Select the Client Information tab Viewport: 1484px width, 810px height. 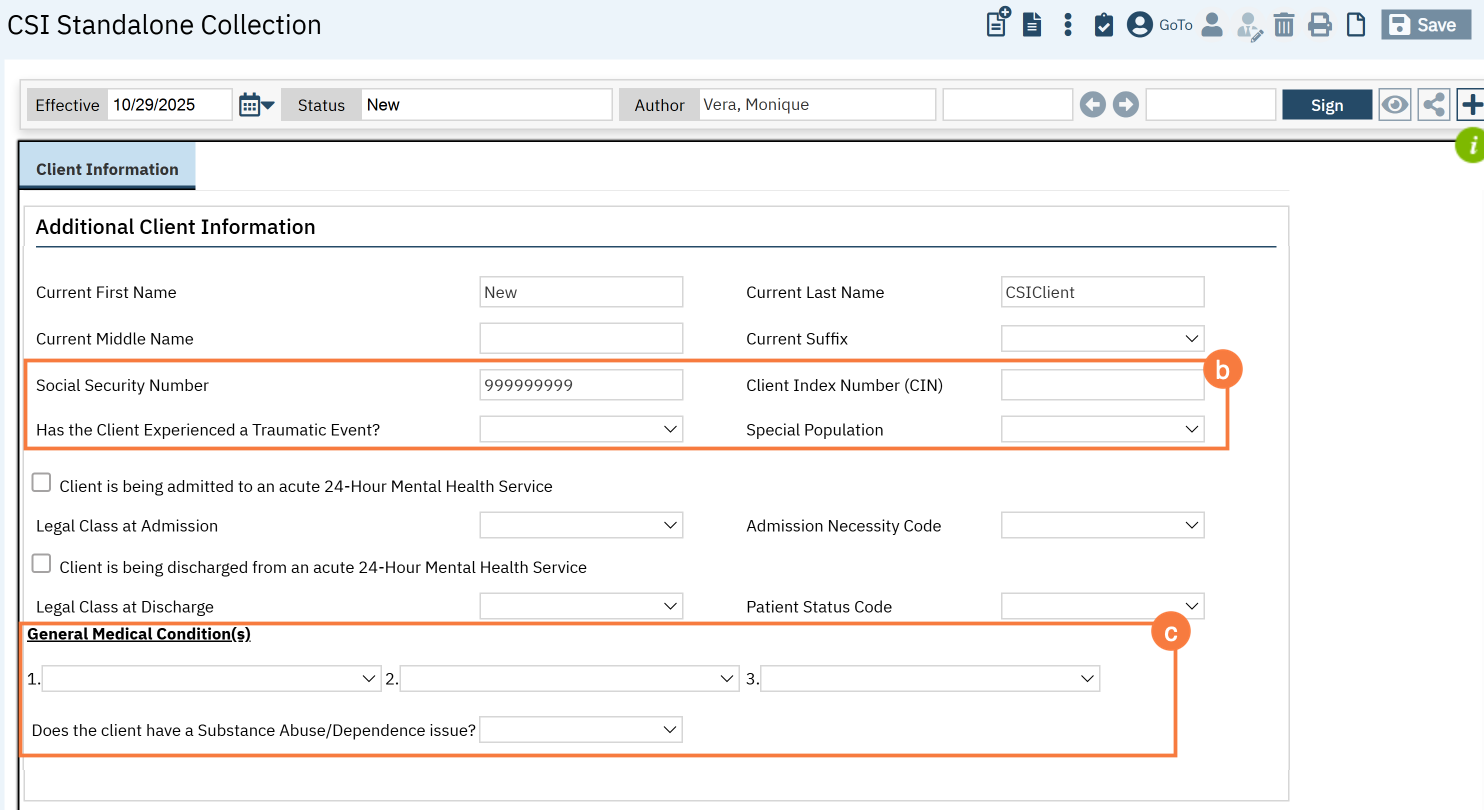(107, 169)
